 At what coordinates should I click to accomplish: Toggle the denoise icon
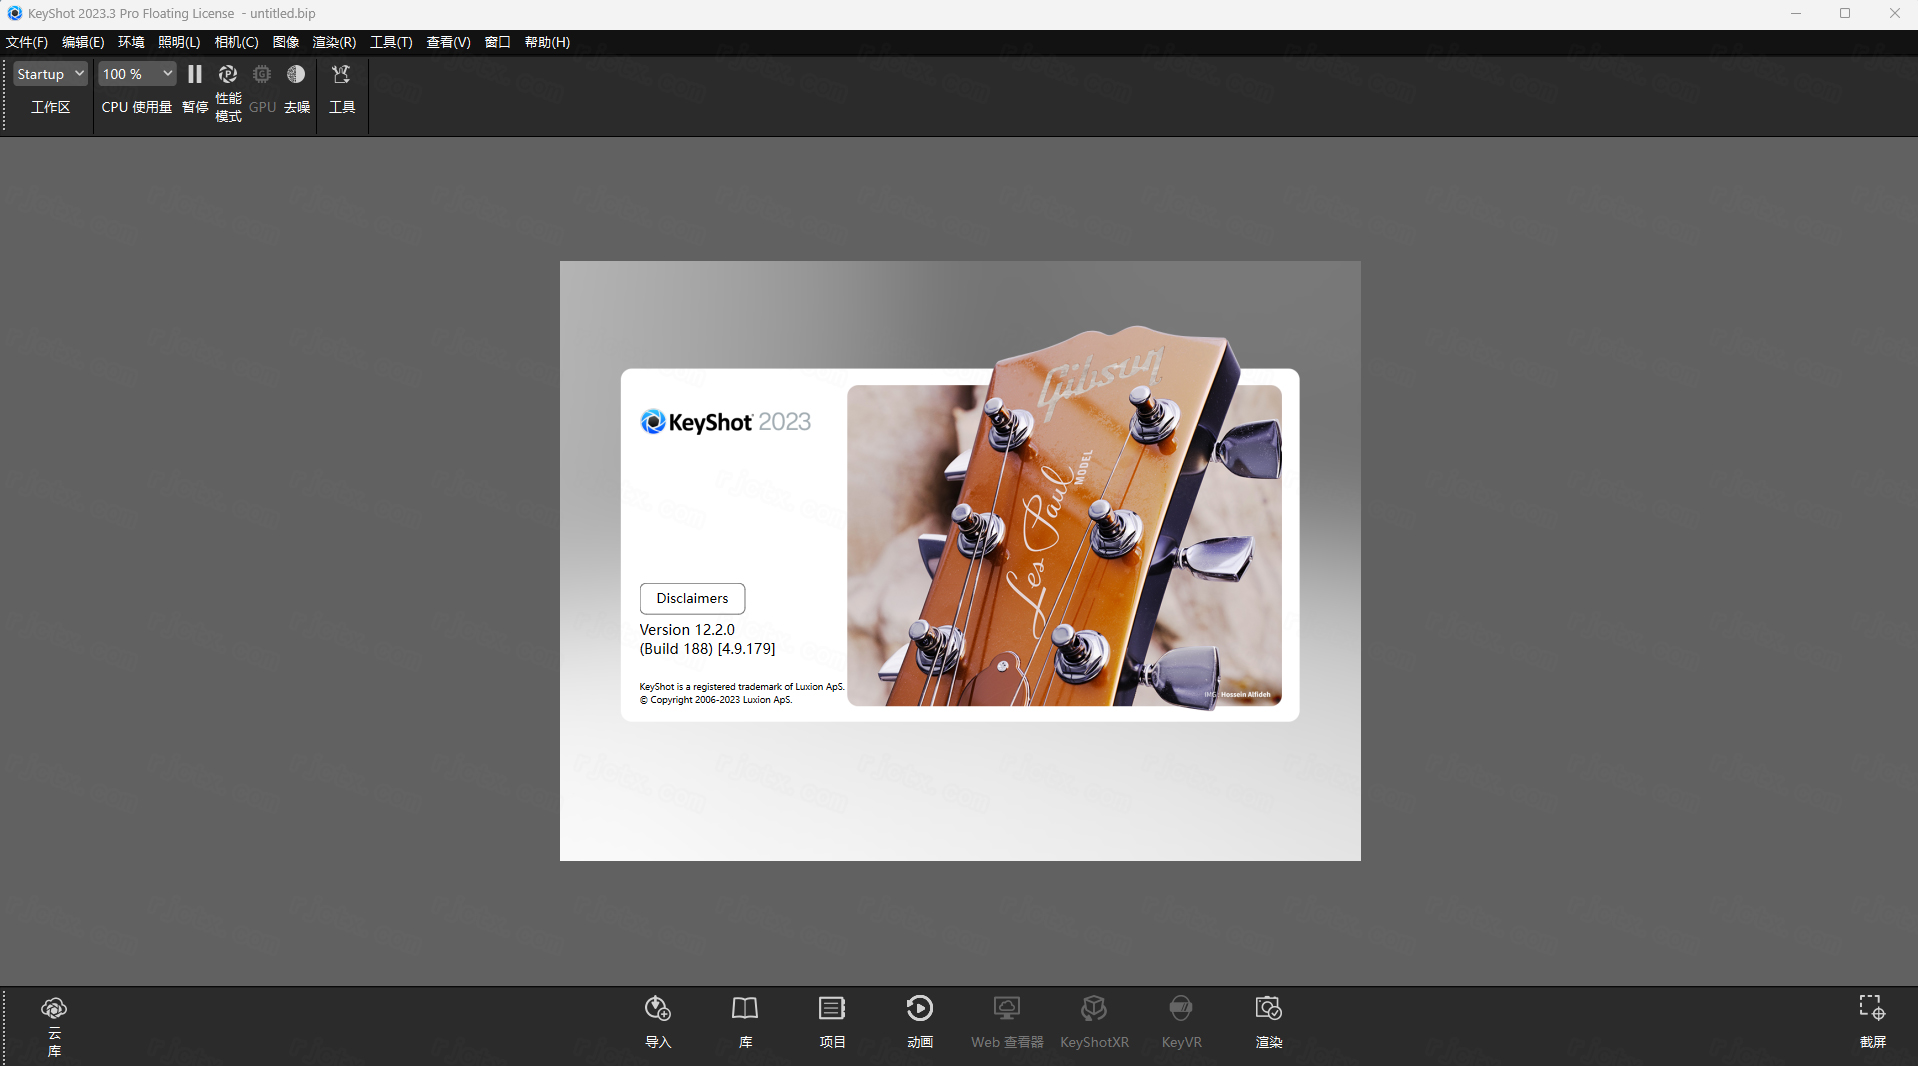296,74
